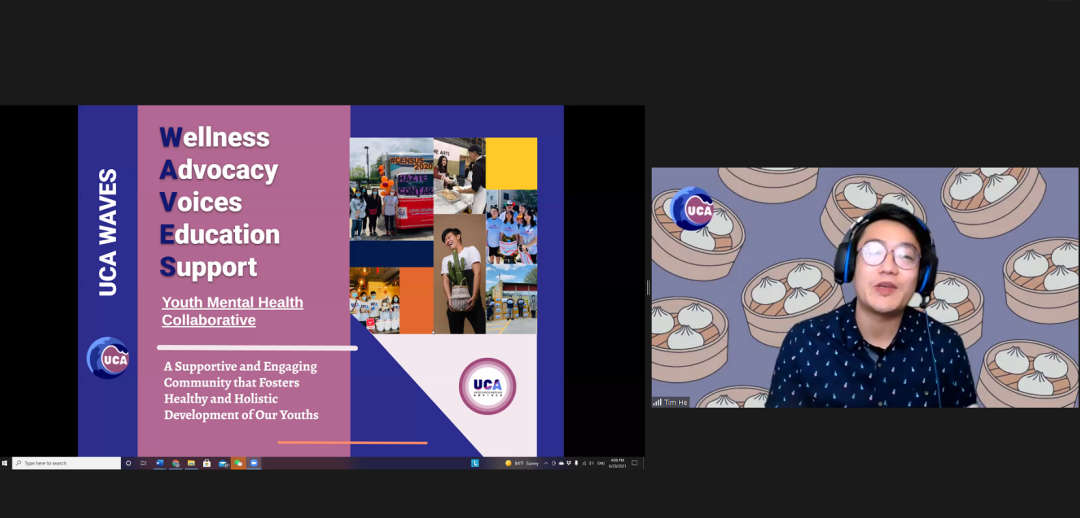The height and width of the screenshot is (518, 1080).
Task: Click the 'Support' heading on the slide
Action: [208, 267]
